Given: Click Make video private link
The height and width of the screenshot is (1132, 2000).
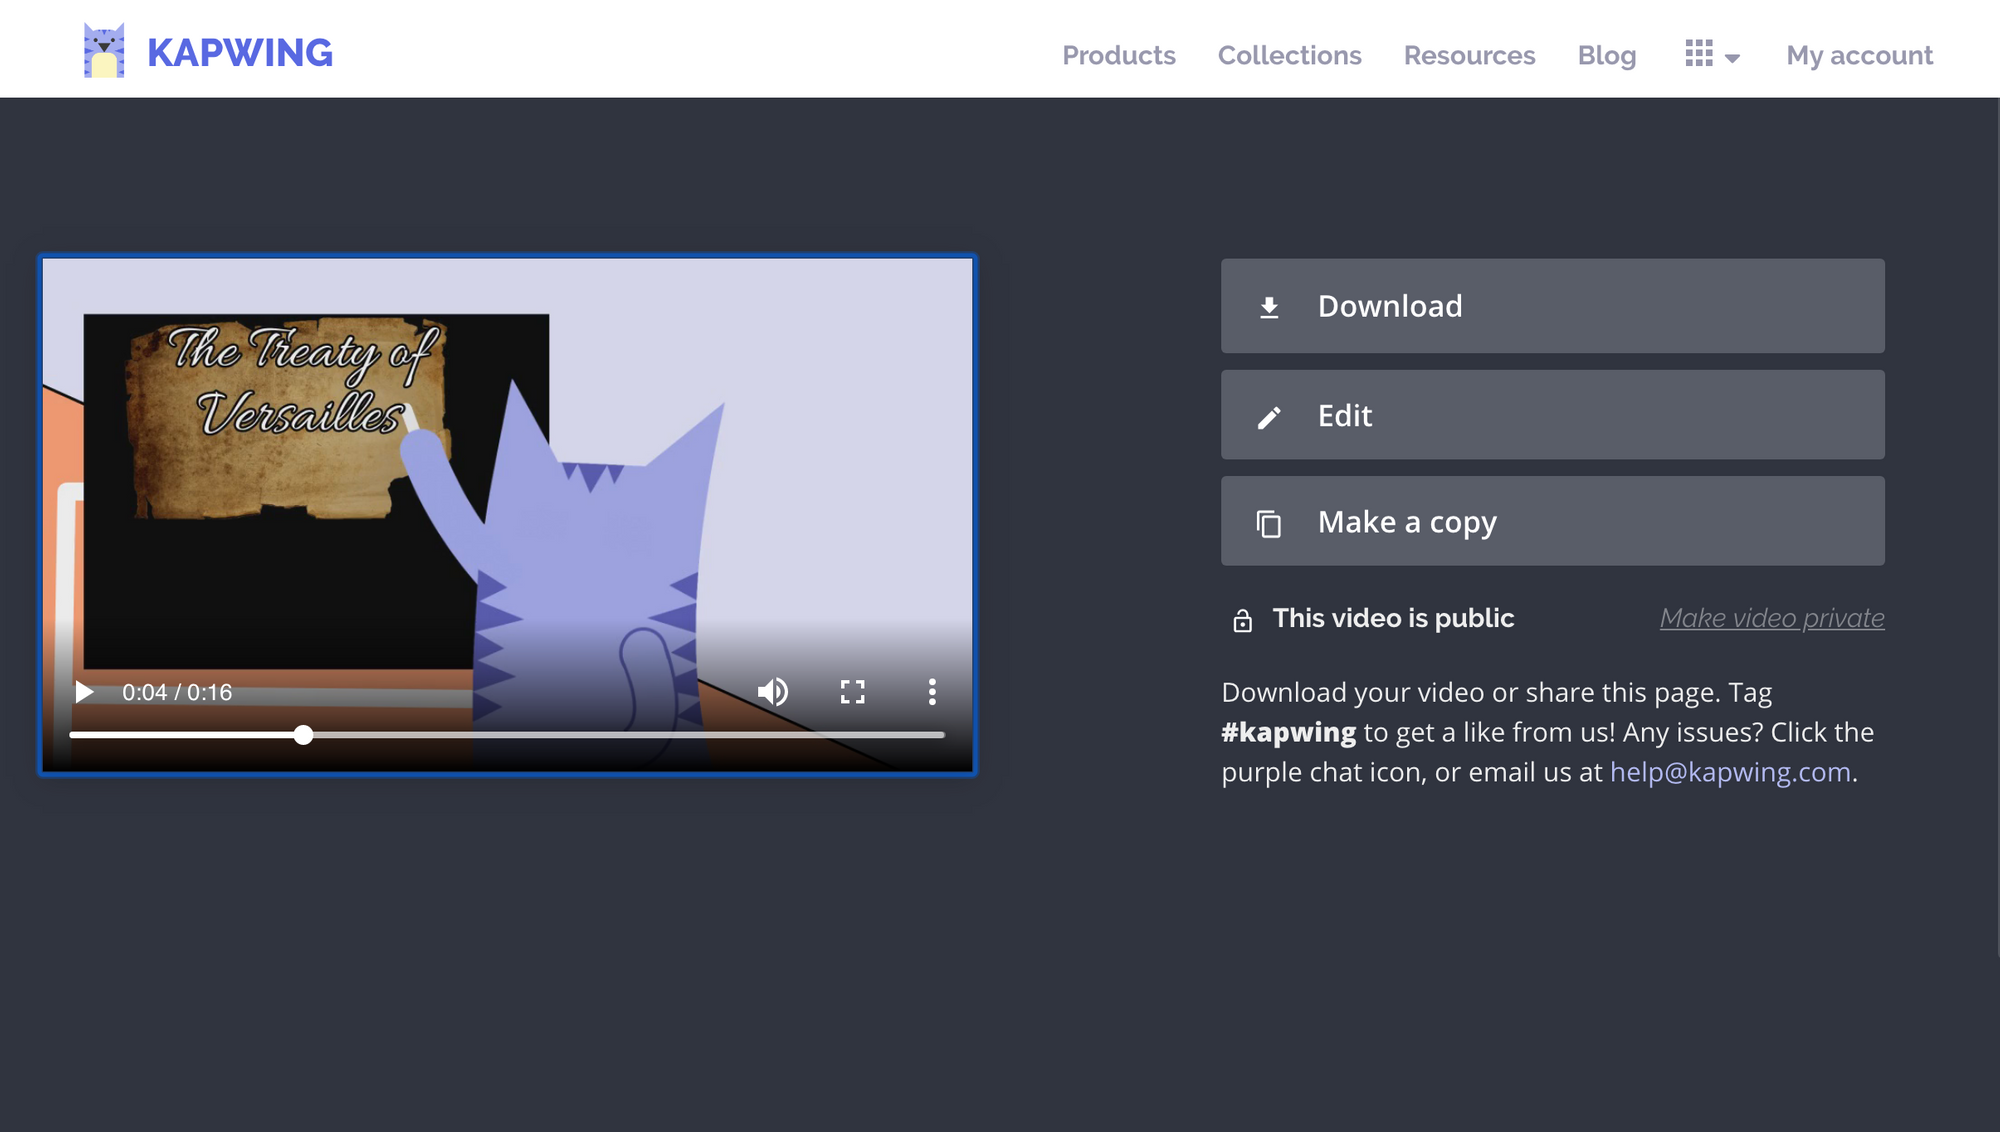Looking at the screenshot, I should (1771, 619).
